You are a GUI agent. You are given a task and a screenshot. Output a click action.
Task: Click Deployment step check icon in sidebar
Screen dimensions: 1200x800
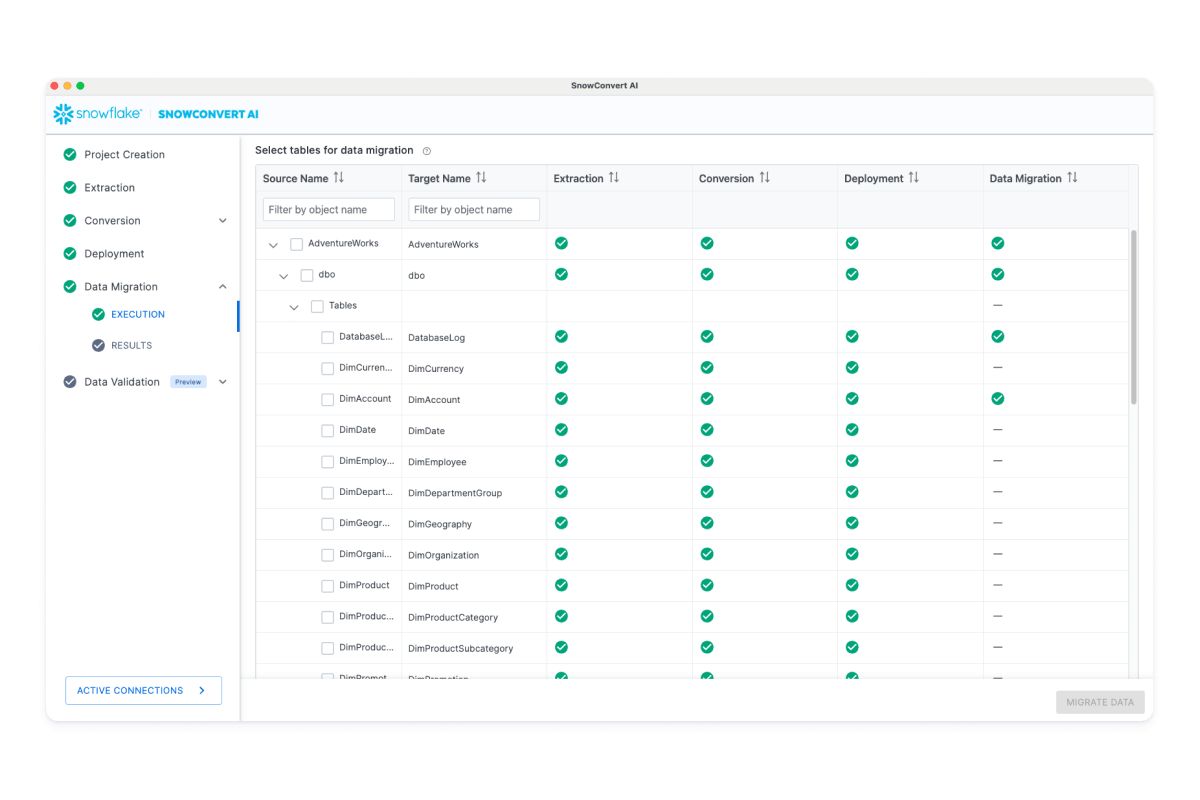(70, 253)
